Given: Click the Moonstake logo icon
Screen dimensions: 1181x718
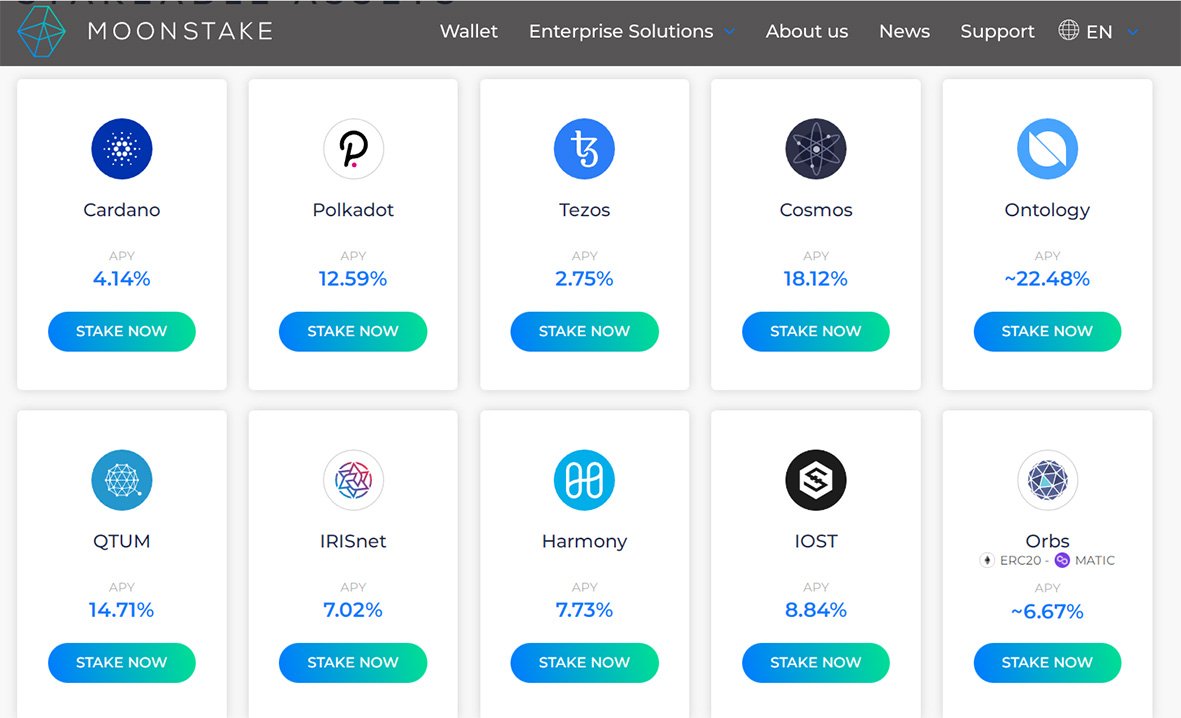Looking at the screenshot, I should (x=41, y=31).
